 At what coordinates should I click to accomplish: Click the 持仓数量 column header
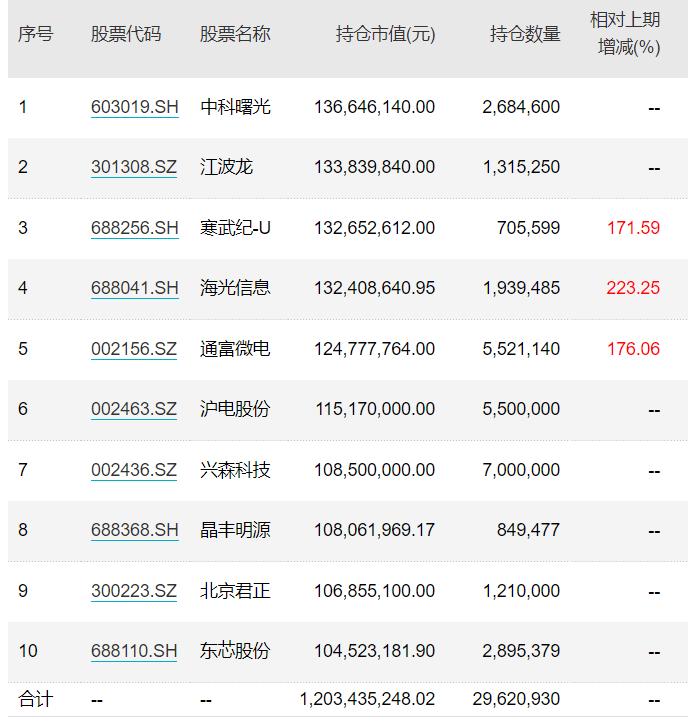click(x=525, y=34)
